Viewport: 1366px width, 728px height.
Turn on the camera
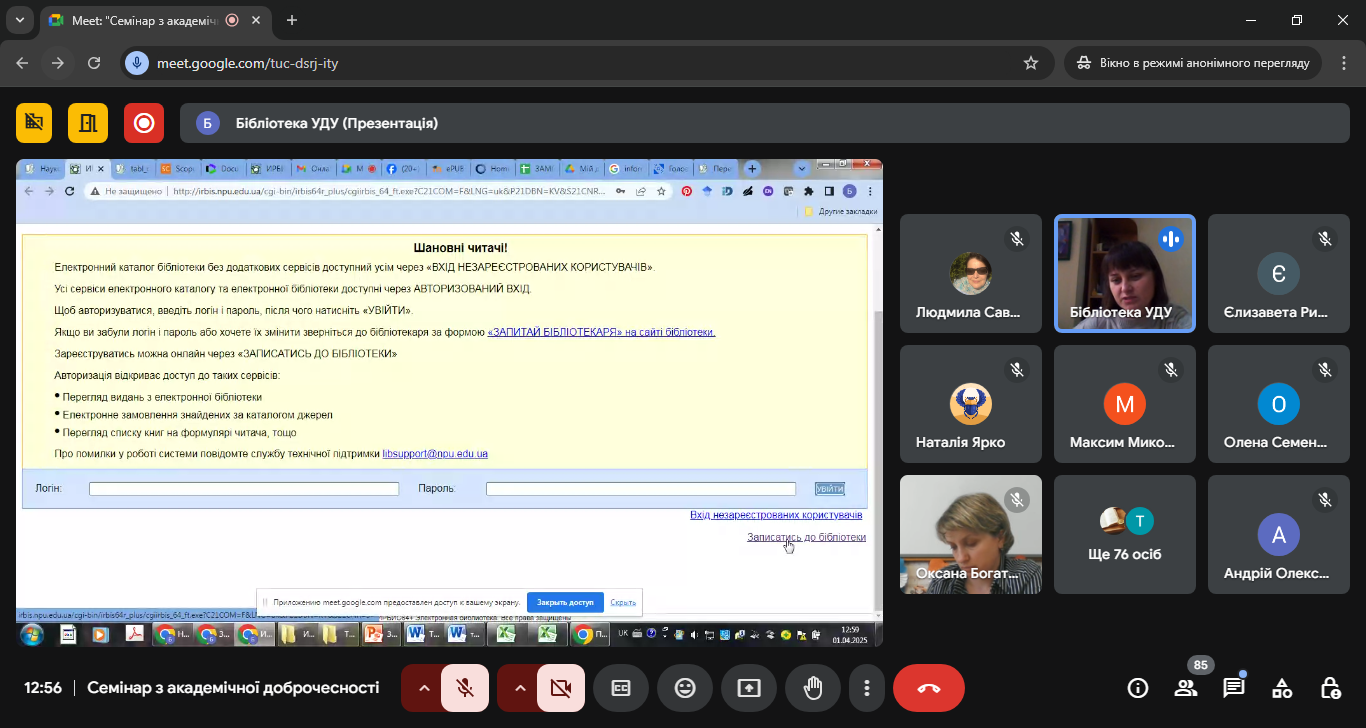point(561,688)
